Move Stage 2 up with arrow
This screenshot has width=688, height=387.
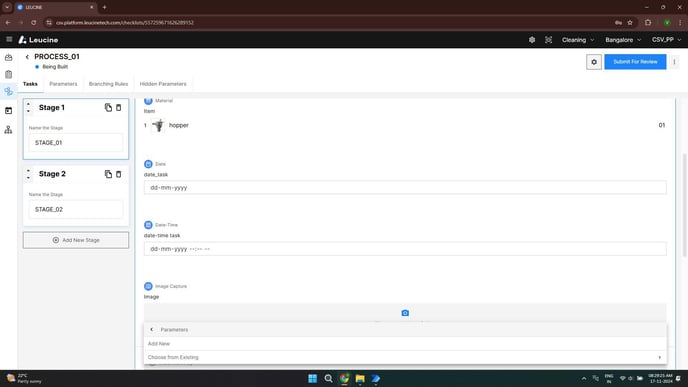29,170
